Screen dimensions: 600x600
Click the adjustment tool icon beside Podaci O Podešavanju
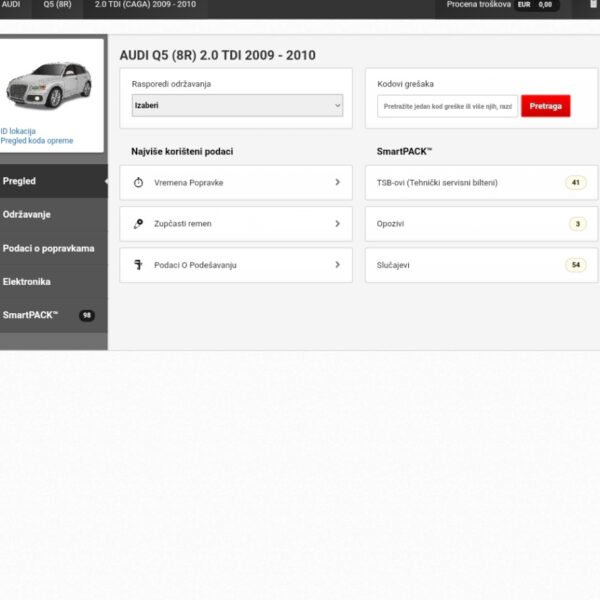click(138, 265)
